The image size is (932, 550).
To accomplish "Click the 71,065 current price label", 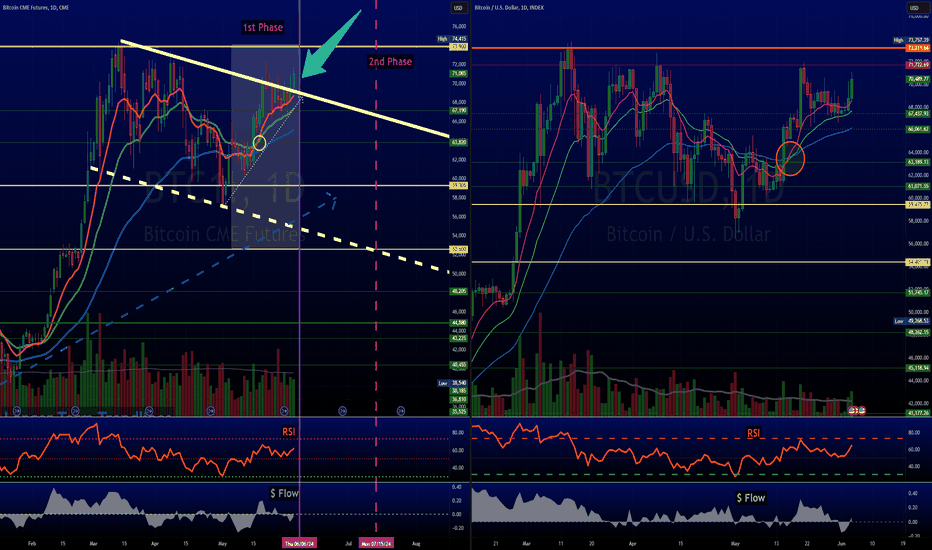I will tap(459, 74).
